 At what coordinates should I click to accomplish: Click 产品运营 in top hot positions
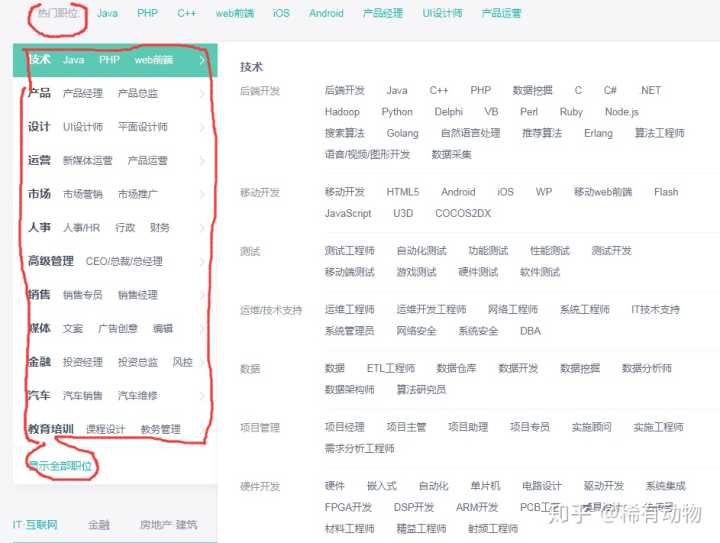click(x=501, y=14)
